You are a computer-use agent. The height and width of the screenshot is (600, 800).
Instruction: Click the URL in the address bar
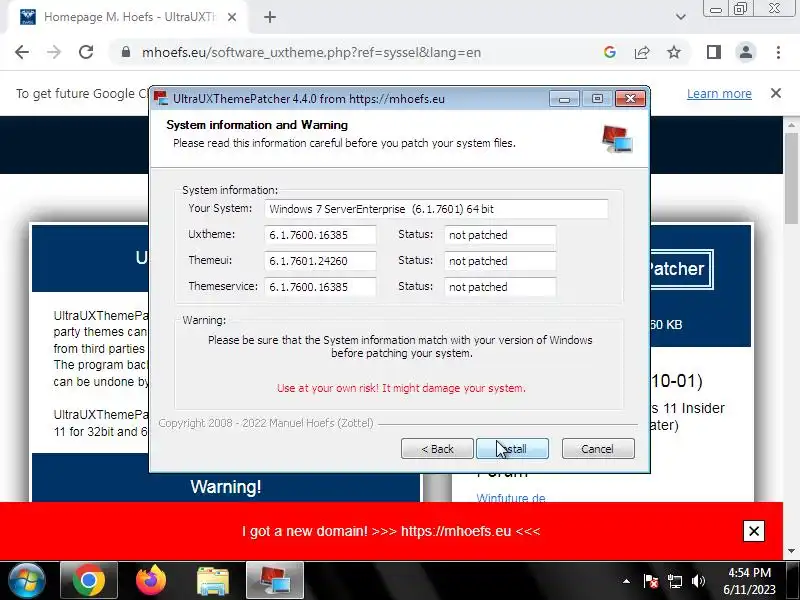coord(311,53)
